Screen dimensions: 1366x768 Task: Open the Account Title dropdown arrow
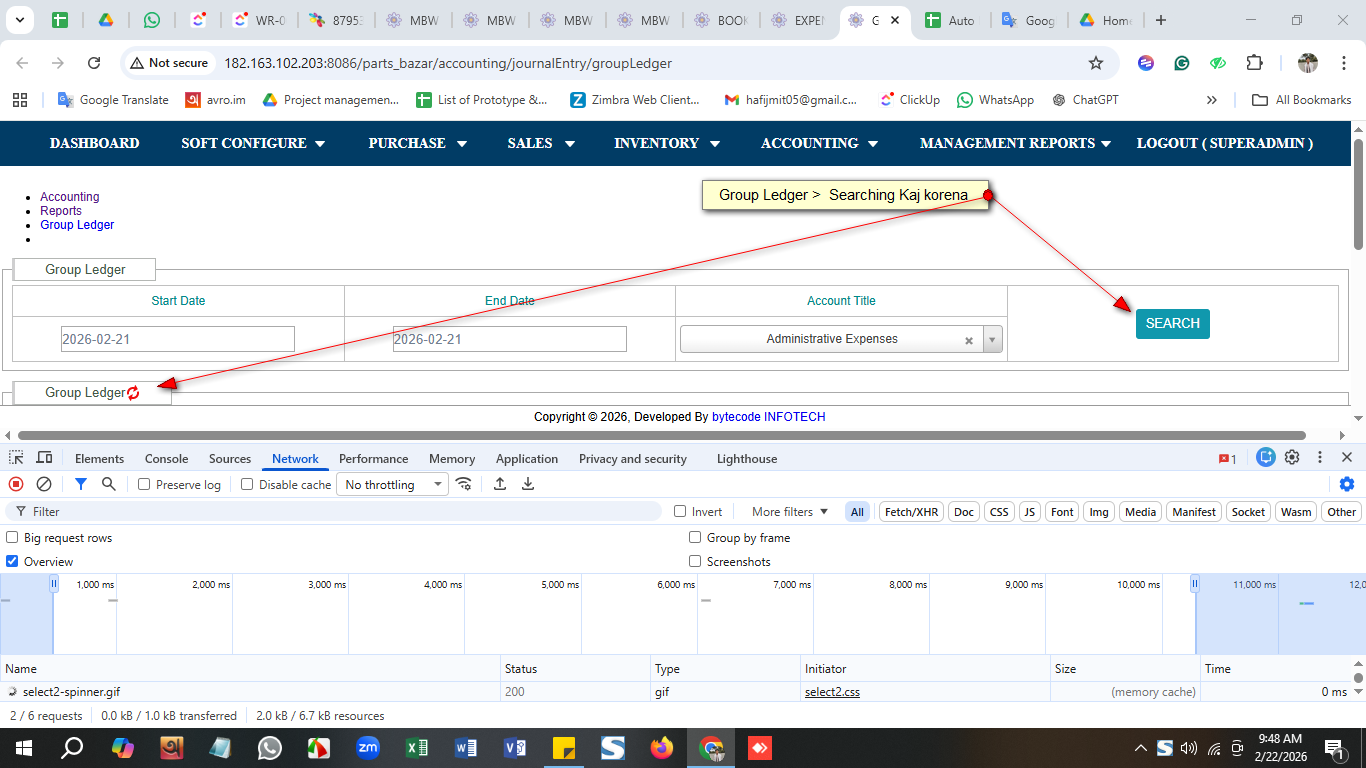pyautogui.click(x=992, y=340)
